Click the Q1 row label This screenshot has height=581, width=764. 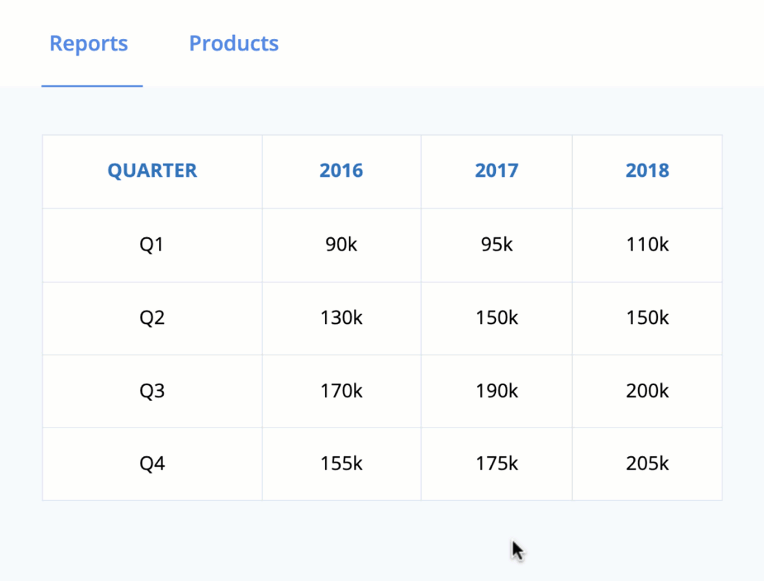(x=152, y=245)
